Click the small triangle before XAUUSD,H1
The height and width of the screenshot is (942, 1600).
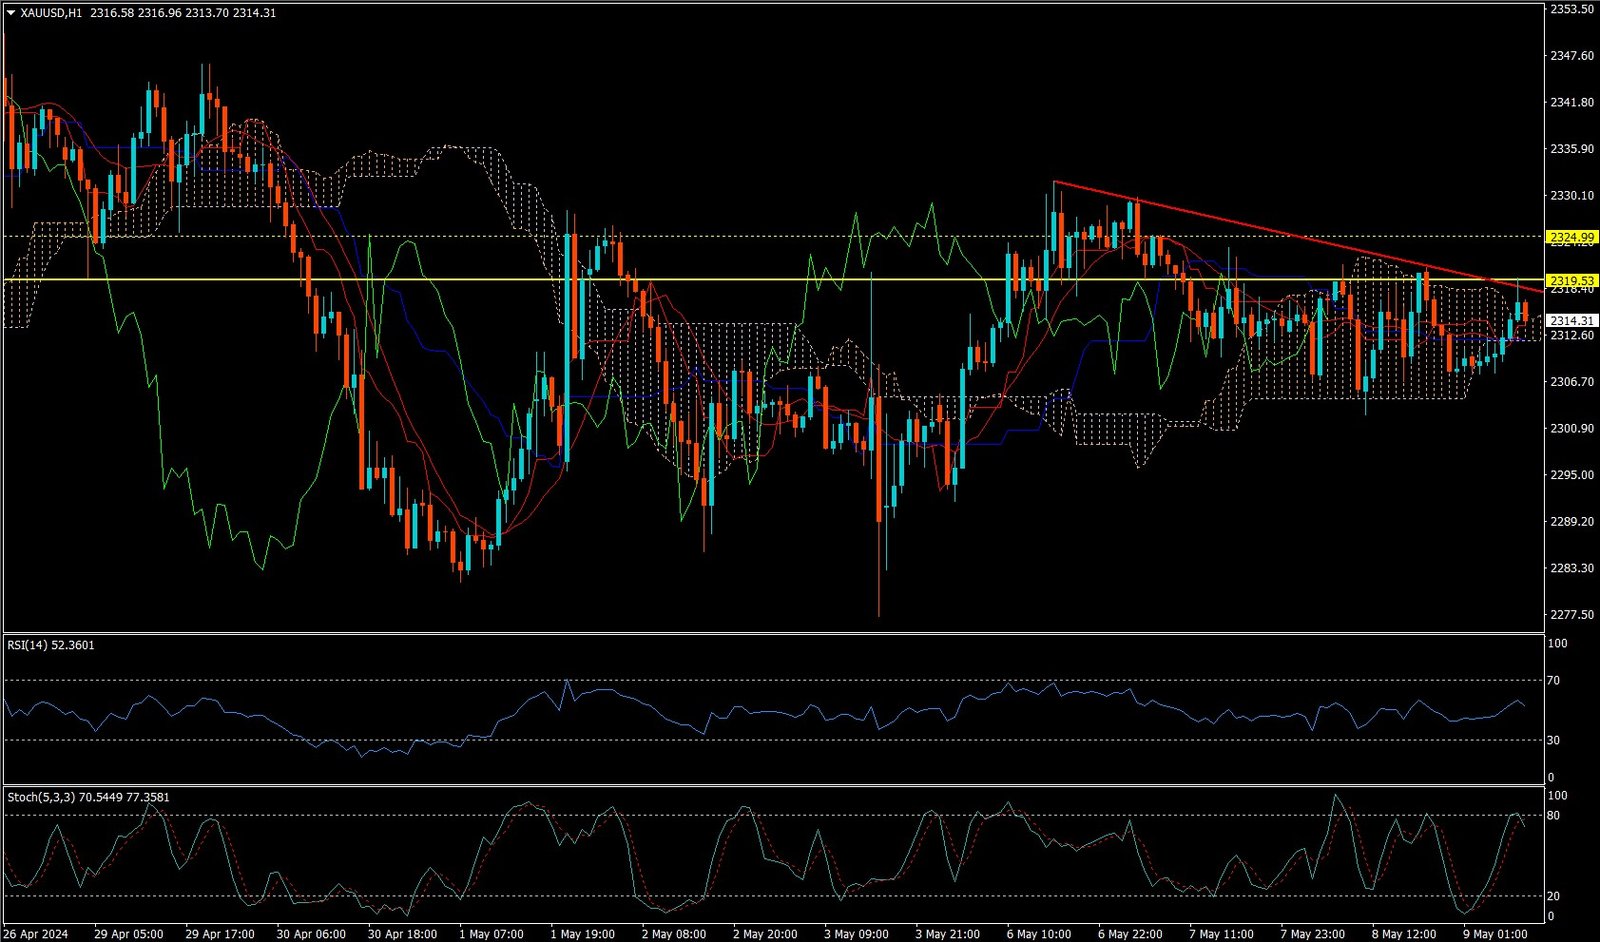click(11, 13)
